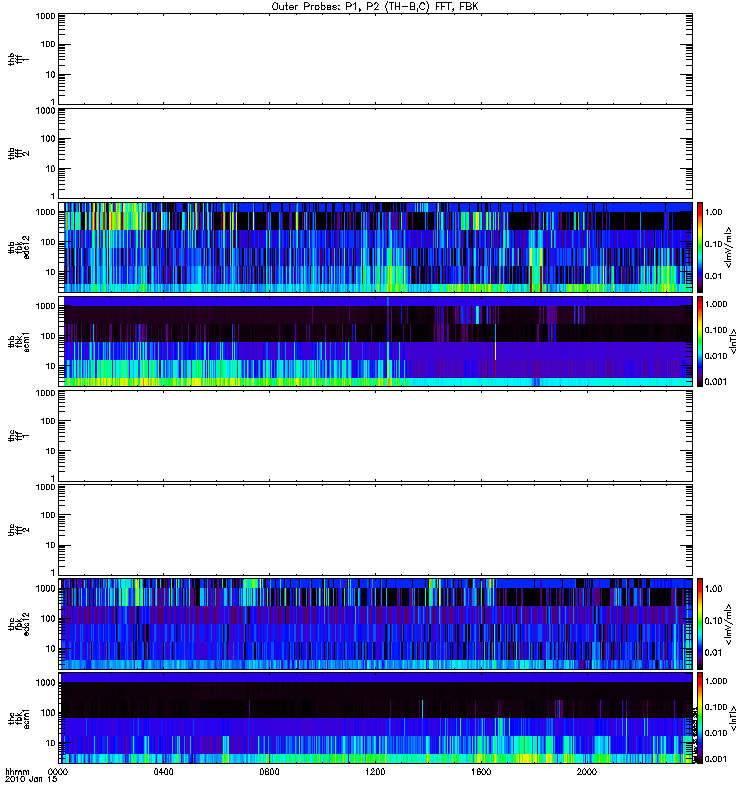
Task: Click the empty second thc fft panel
Action: point(375,530)
